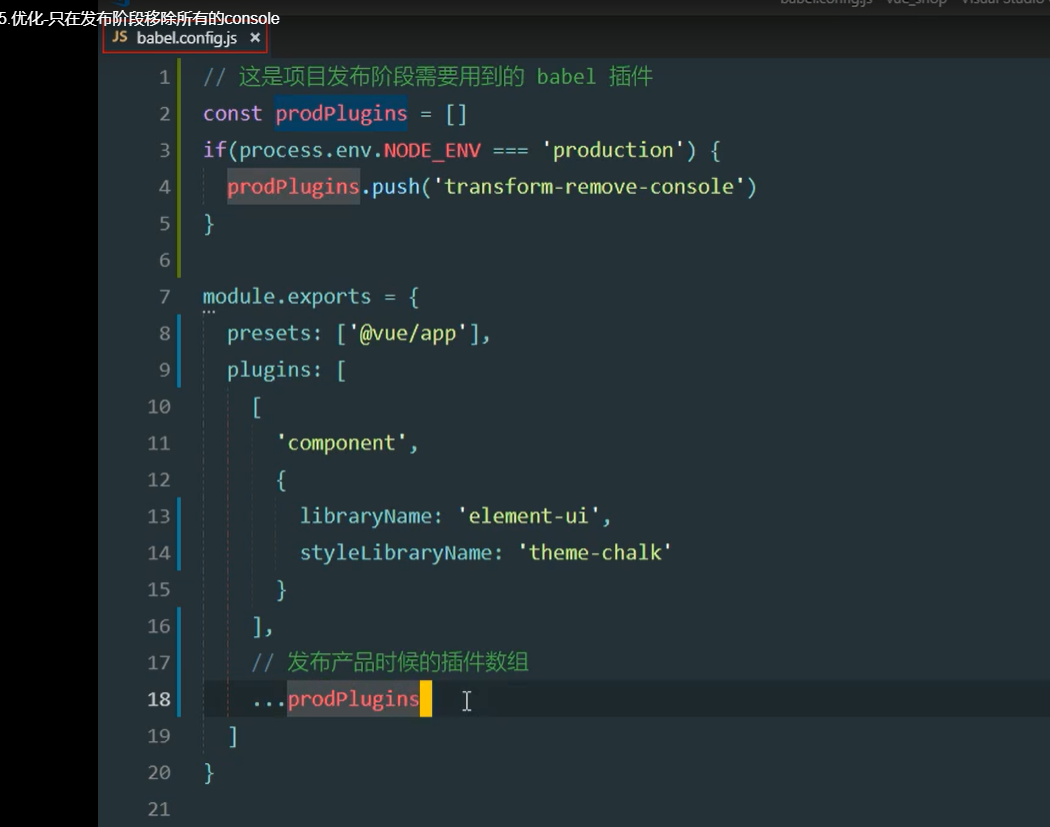Click 'process.env' on line 3
The height and width of the screenshot is (827, 1050).
[x=305, y=151]
